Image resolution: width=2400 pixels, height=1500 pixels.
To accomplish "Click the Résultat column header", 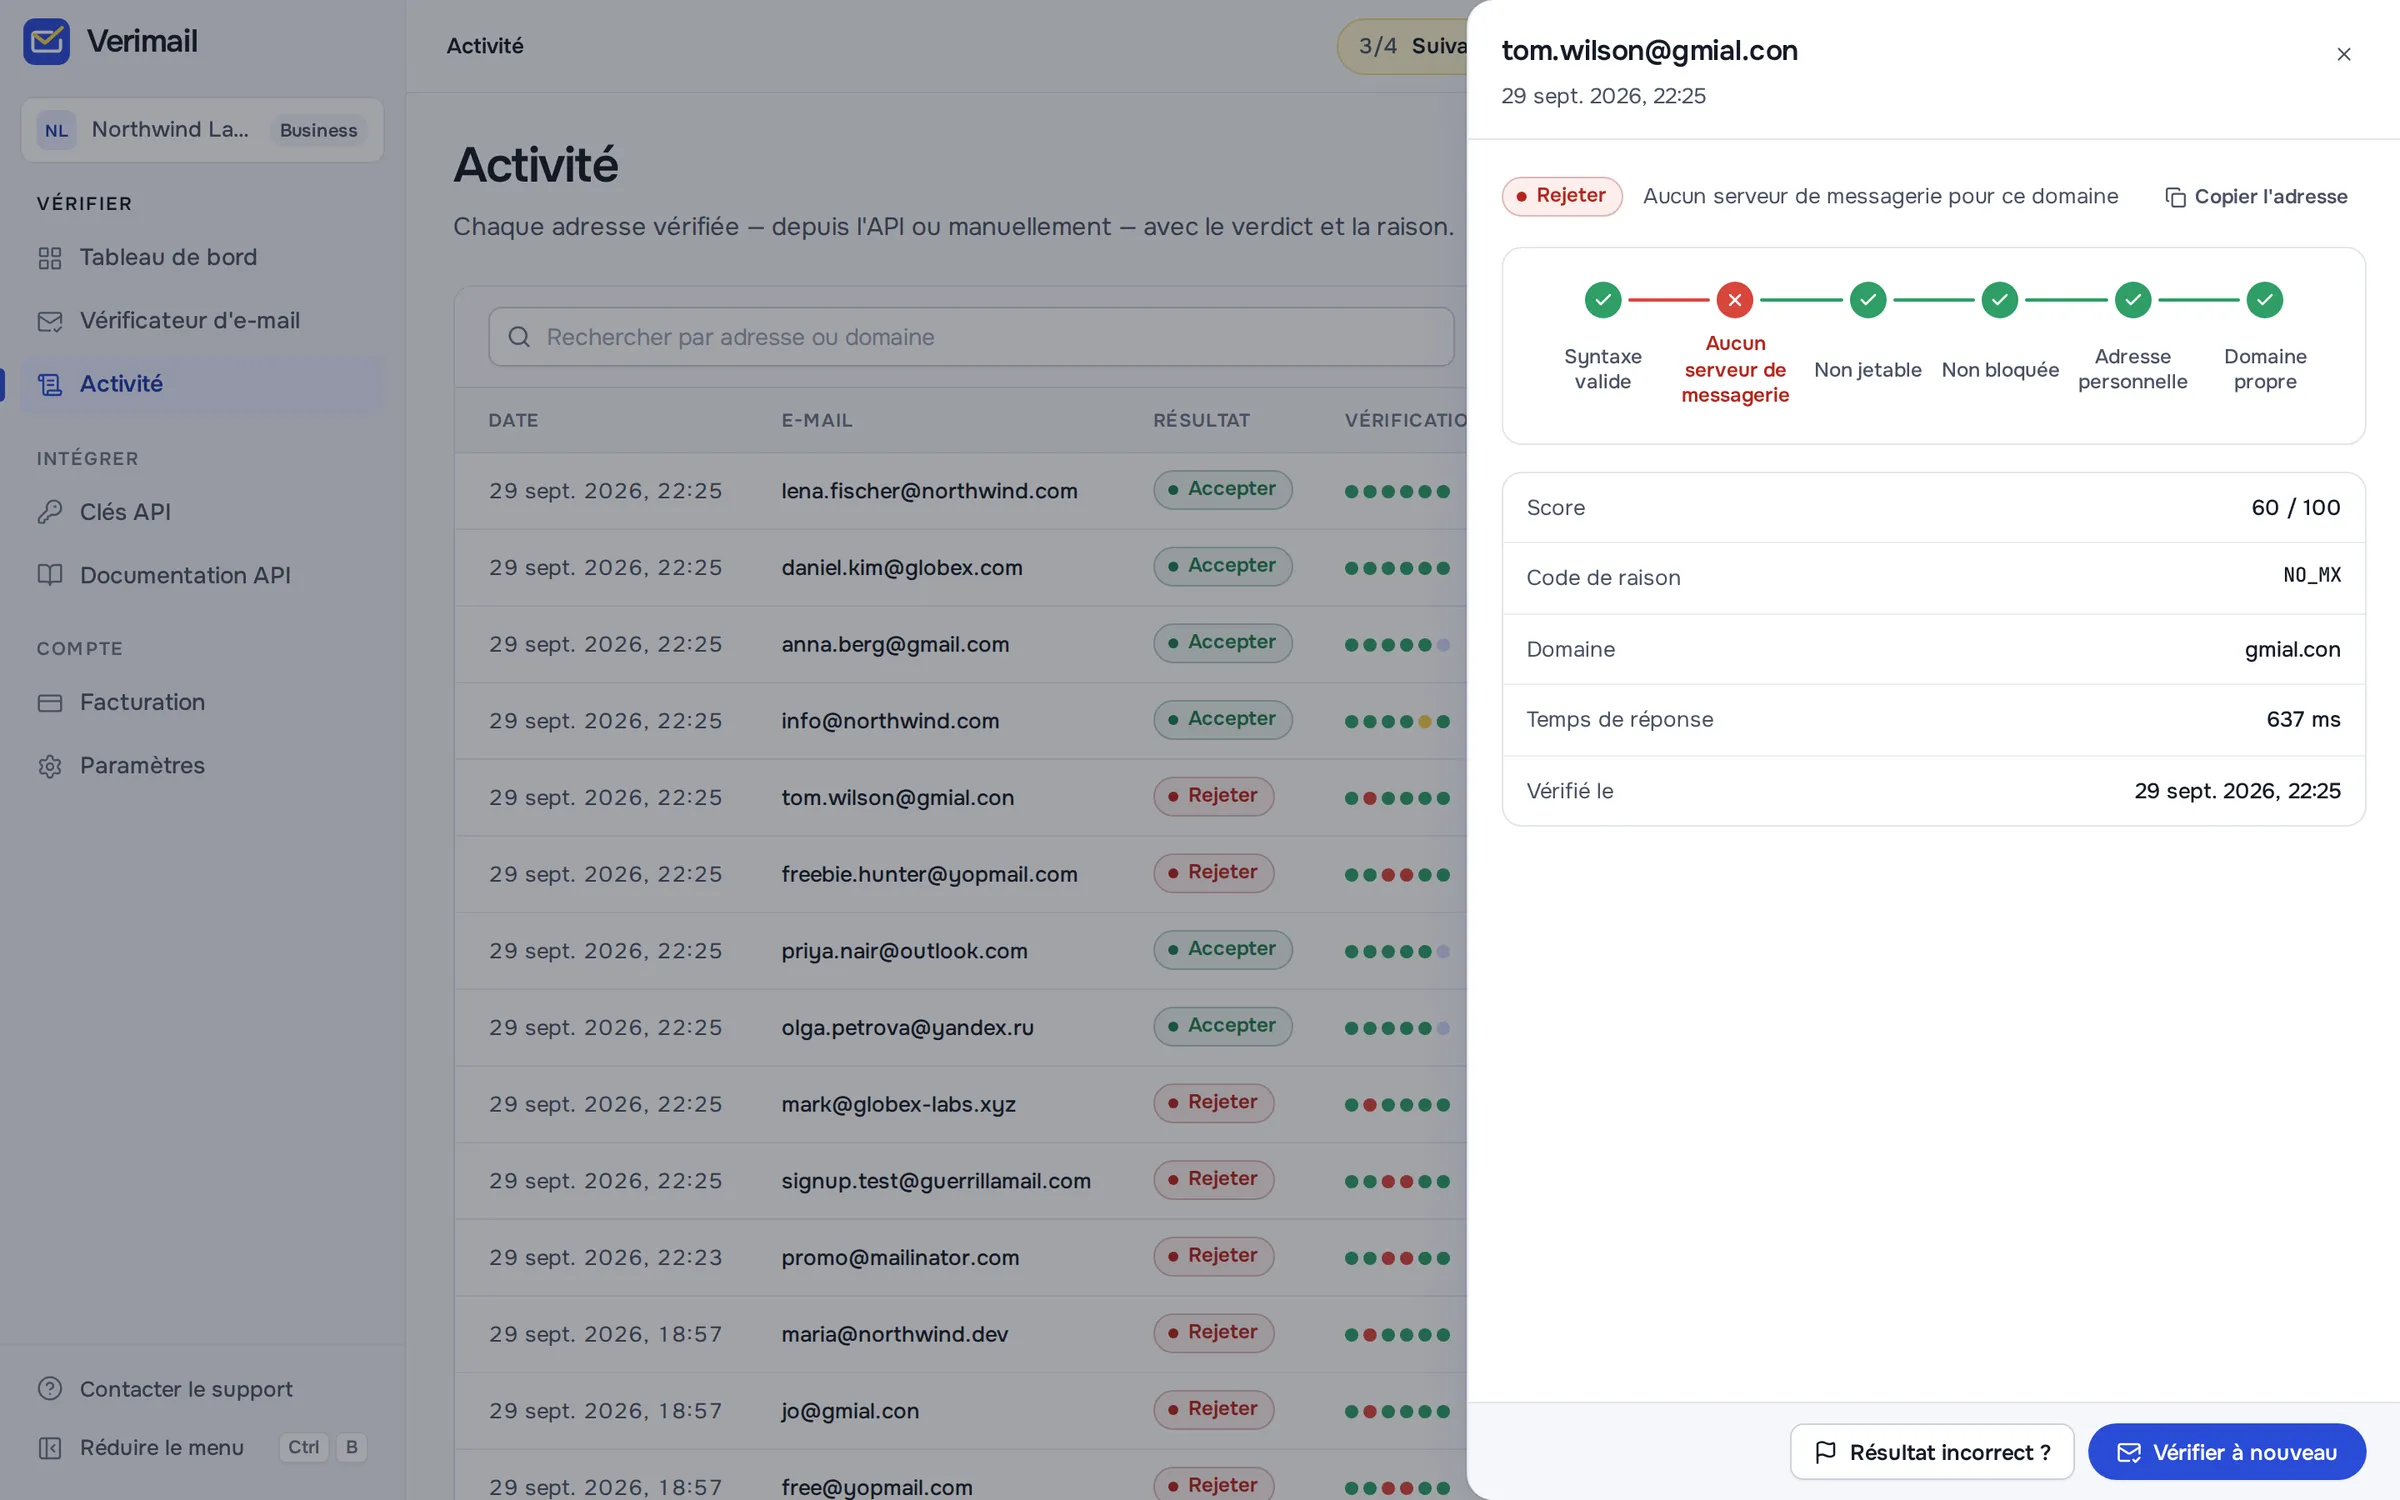I will coord(1201,421).
